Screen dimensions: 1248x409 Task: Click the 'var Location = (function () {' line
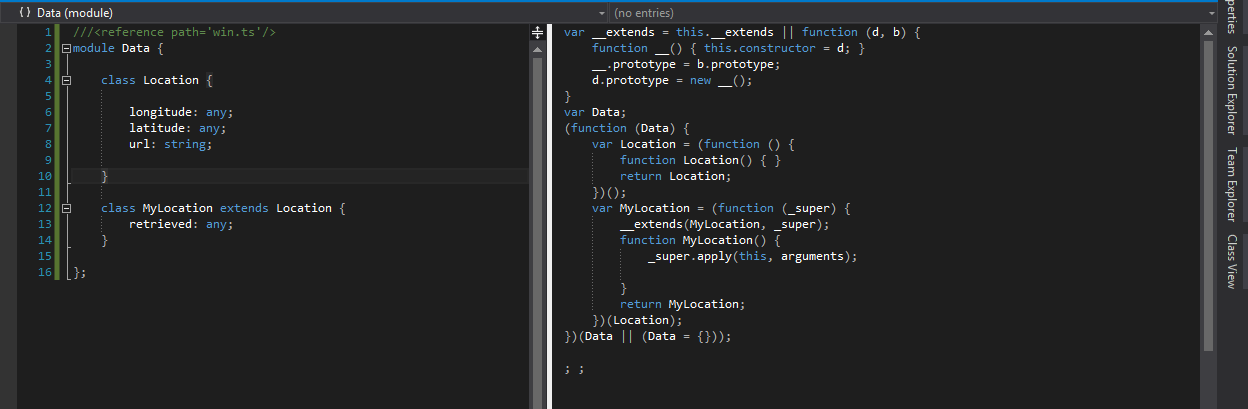click(x=693, y=144)
